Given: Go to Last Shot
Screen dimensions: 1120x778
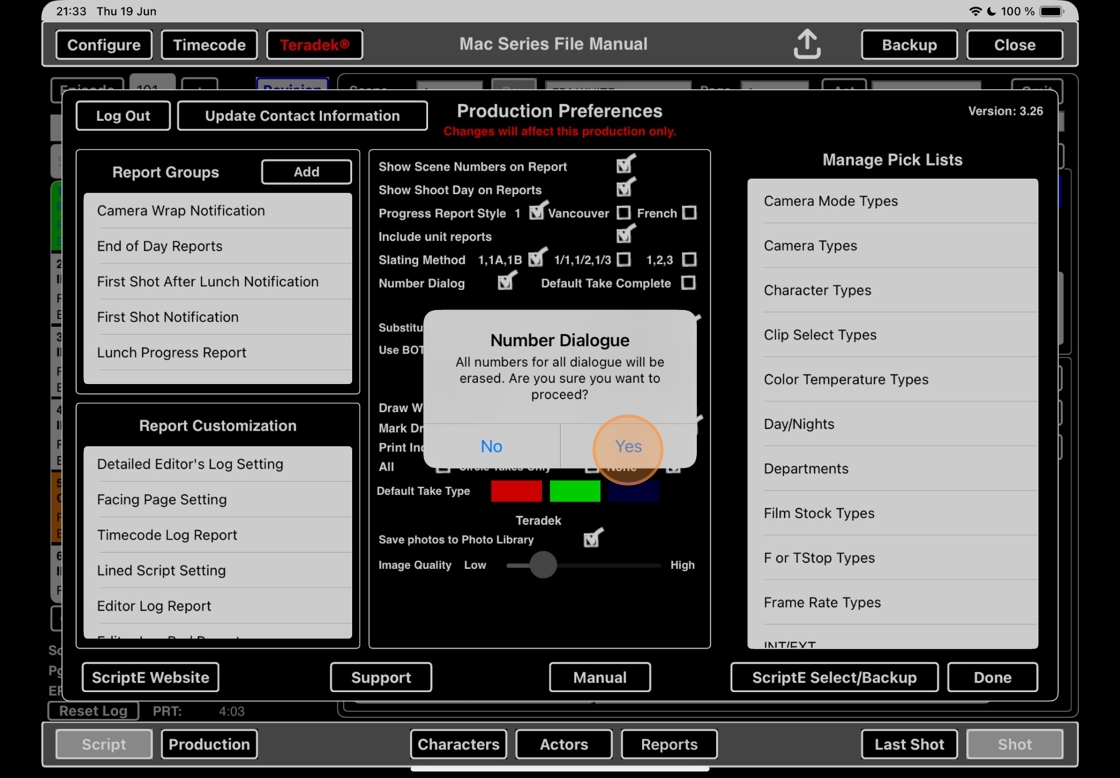Looking at the screenshot, I should (x=909, y=744).
